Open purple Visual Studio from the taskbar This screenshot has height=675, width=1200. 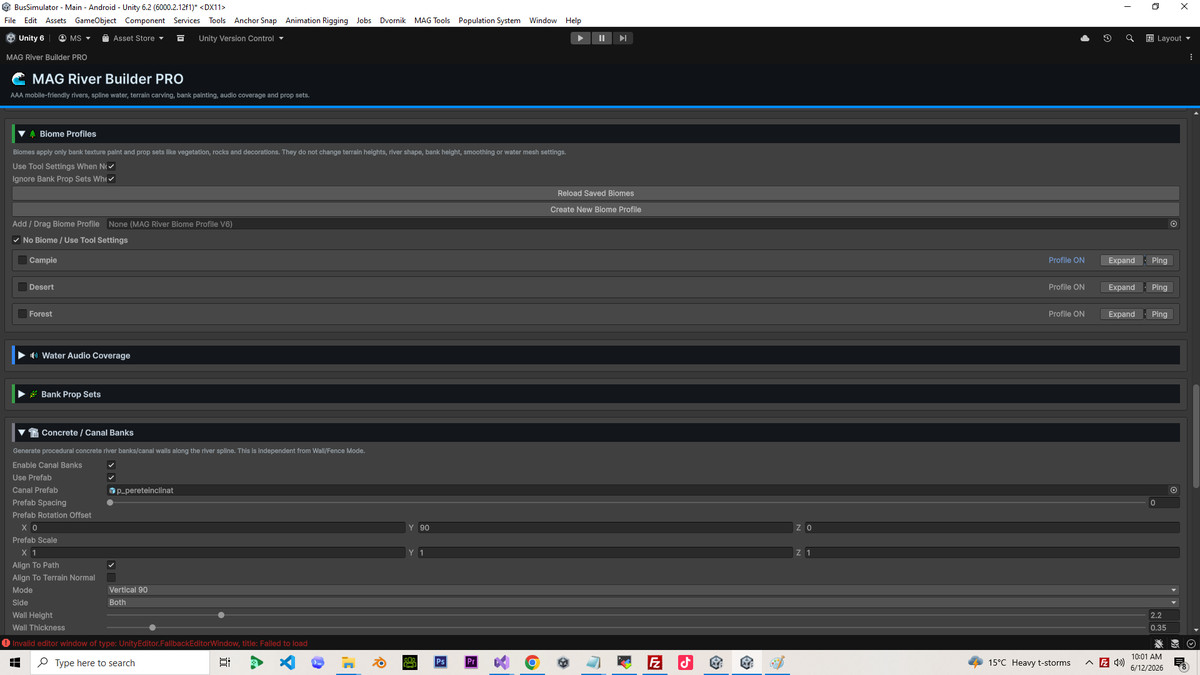[x=501, y=662]
